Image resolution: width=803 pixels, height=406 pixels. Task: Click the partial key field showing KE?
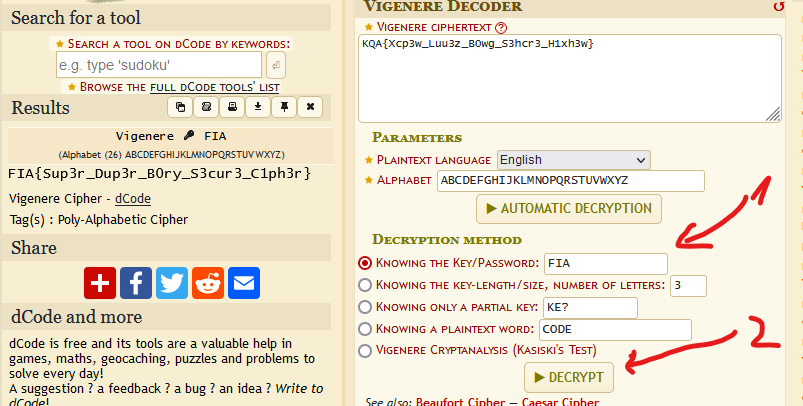590,308
